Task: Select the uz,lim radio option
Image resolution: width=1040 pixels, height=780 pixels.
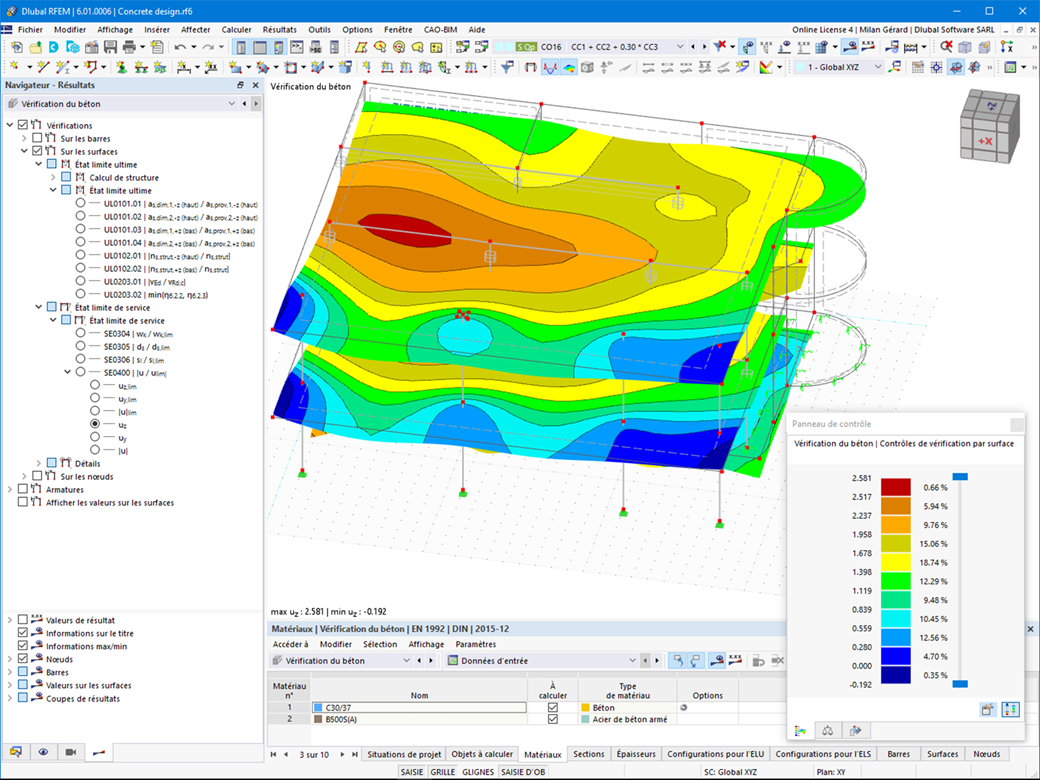Action: coord(95,385)
